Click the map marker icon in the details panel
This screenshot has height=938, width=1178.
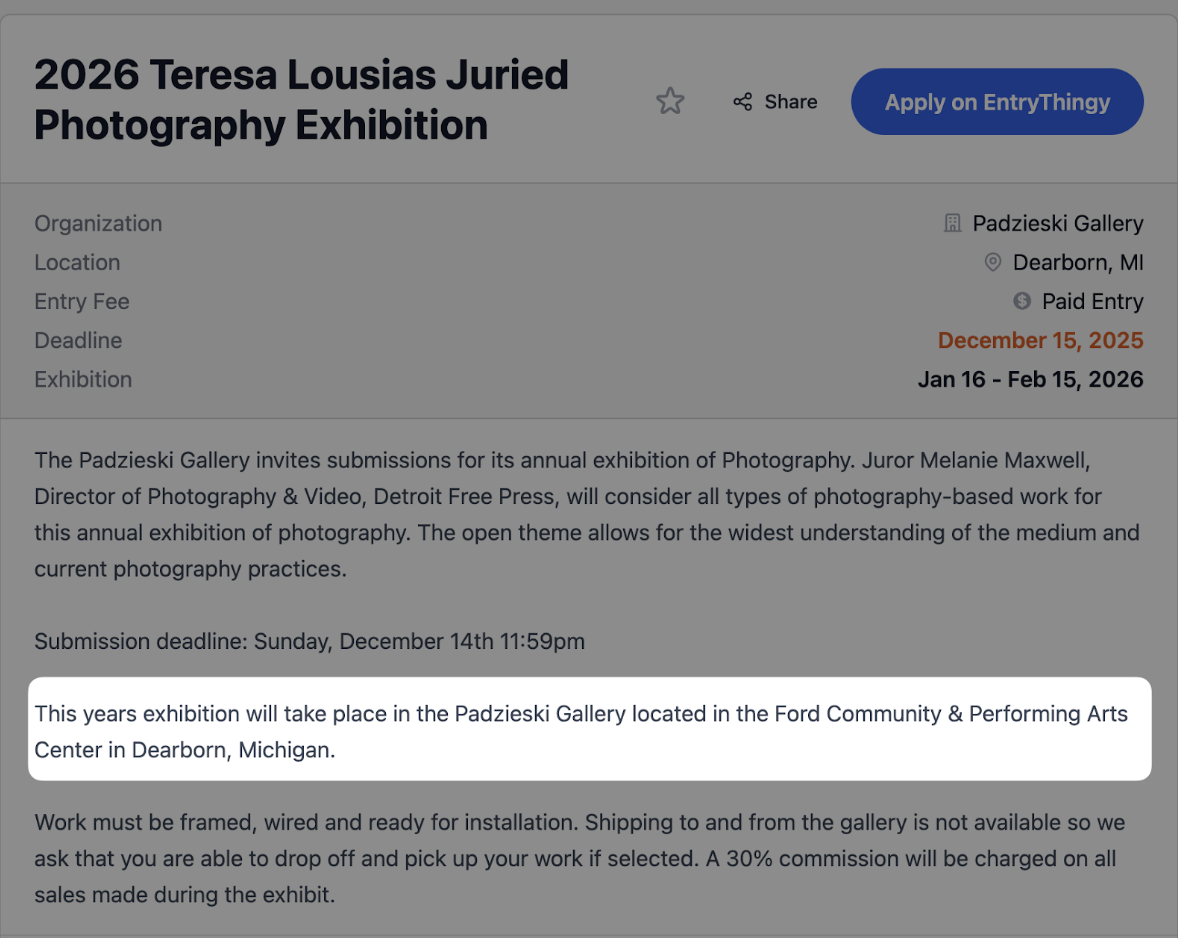[992, 262]
